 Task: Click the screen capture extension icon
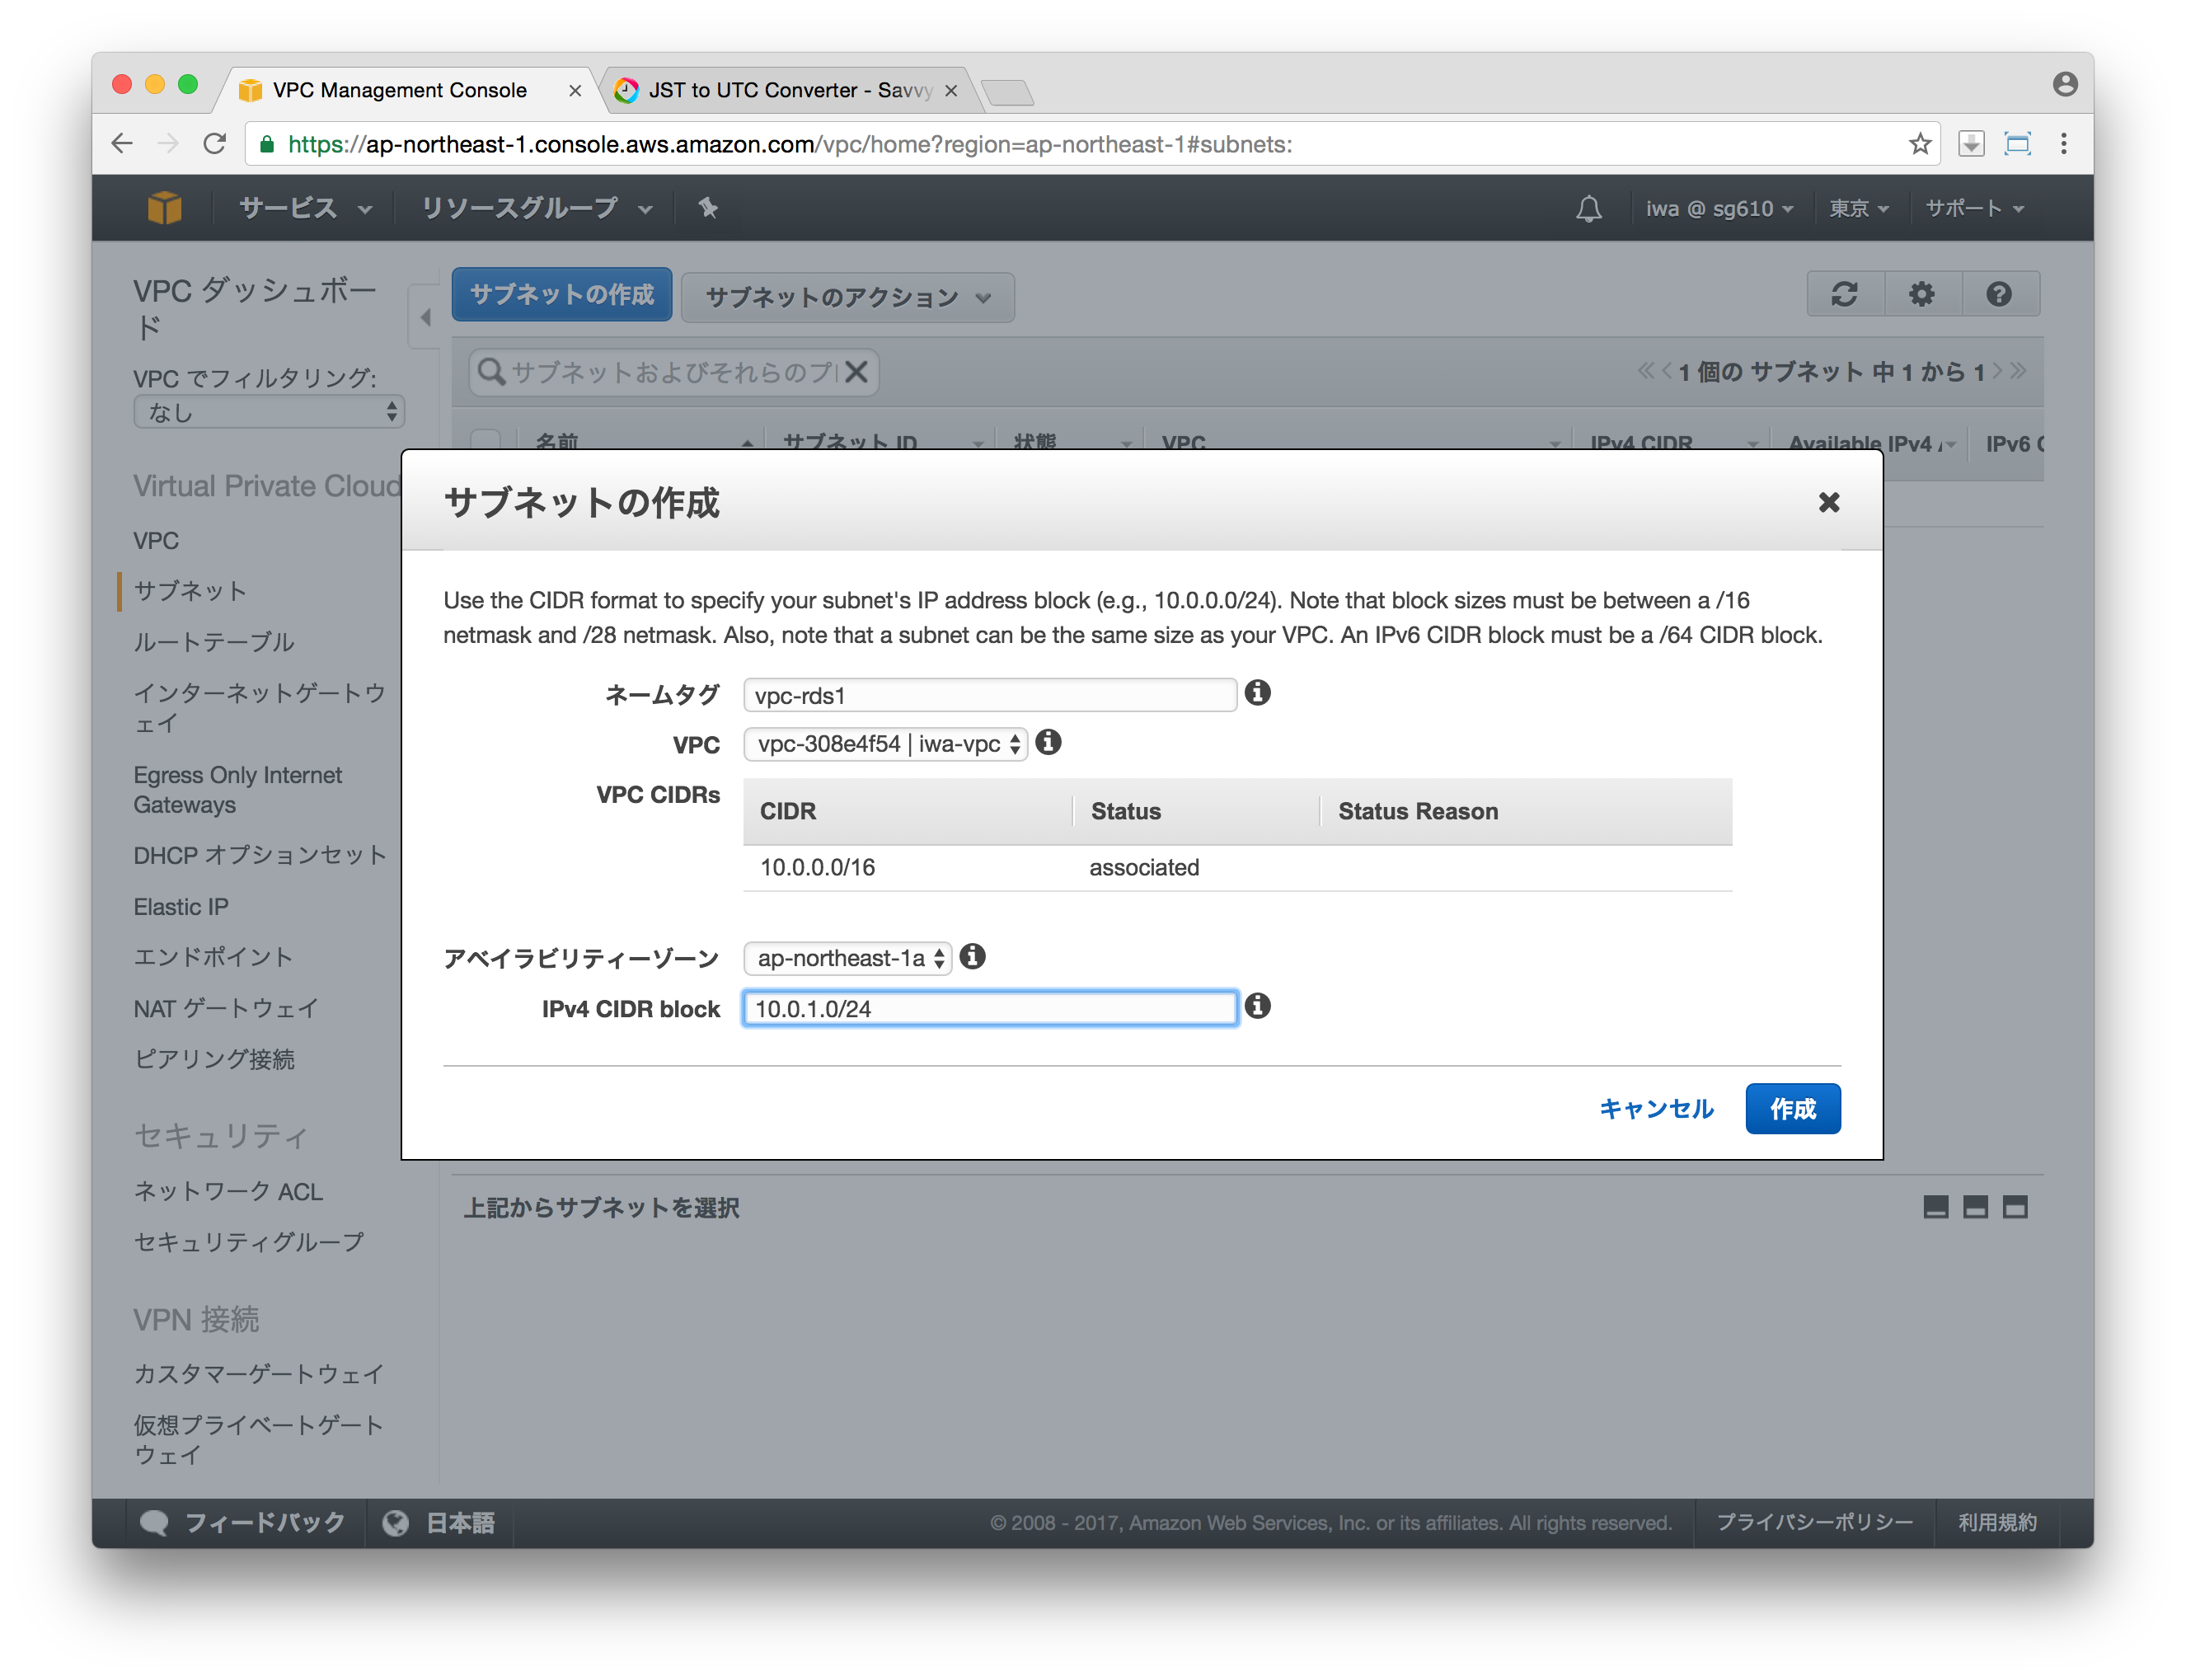pyautogui.click(x=2017, y=144)
